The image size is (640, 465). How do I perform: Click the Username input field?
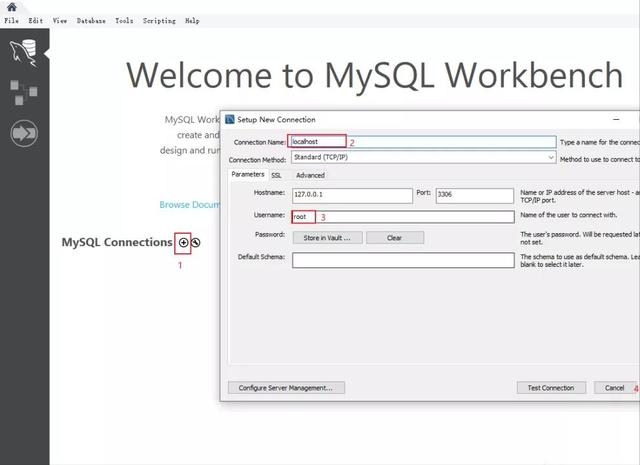coord(403,217)
